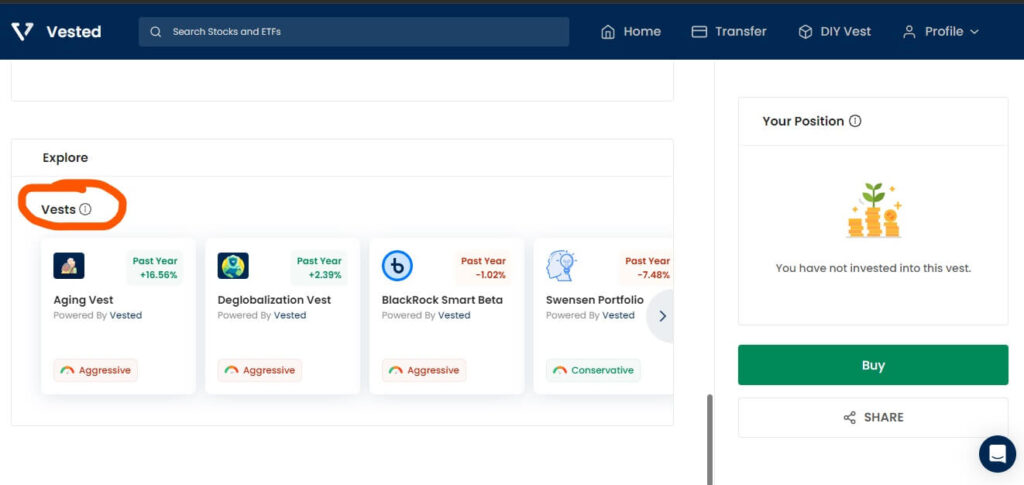
Task: Click the Vests heading text
Action: pyautogui.click(x=58, y=210)
